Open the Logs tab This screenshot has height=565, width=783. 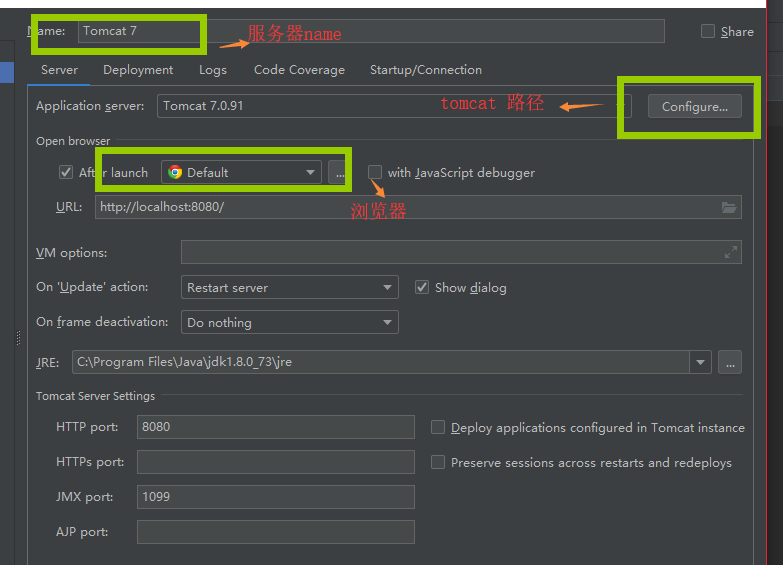click(x=213, y=70)
